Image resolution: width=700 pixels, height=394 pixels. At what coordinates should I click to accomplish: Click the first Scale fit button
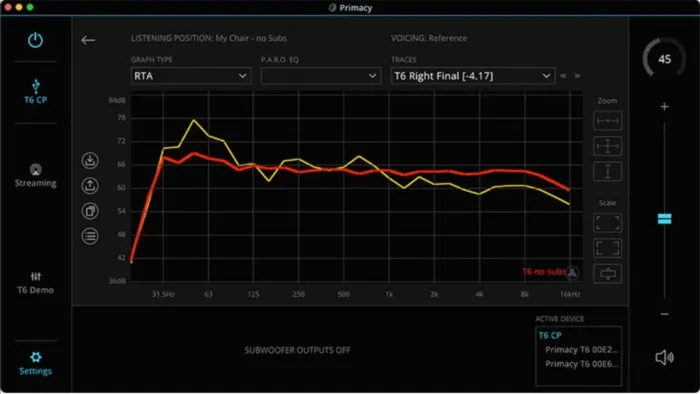click(608, 223)
